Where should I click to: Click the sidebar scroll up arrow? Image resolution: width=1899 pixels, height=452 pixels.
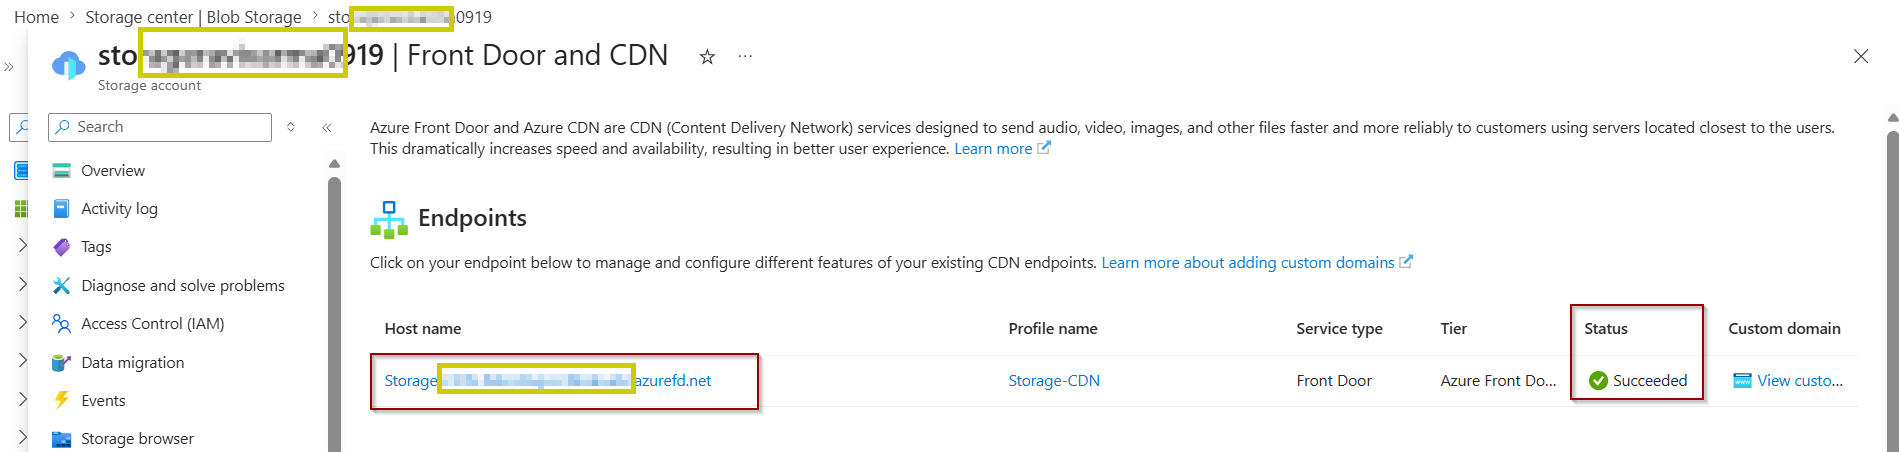(334, 164)
